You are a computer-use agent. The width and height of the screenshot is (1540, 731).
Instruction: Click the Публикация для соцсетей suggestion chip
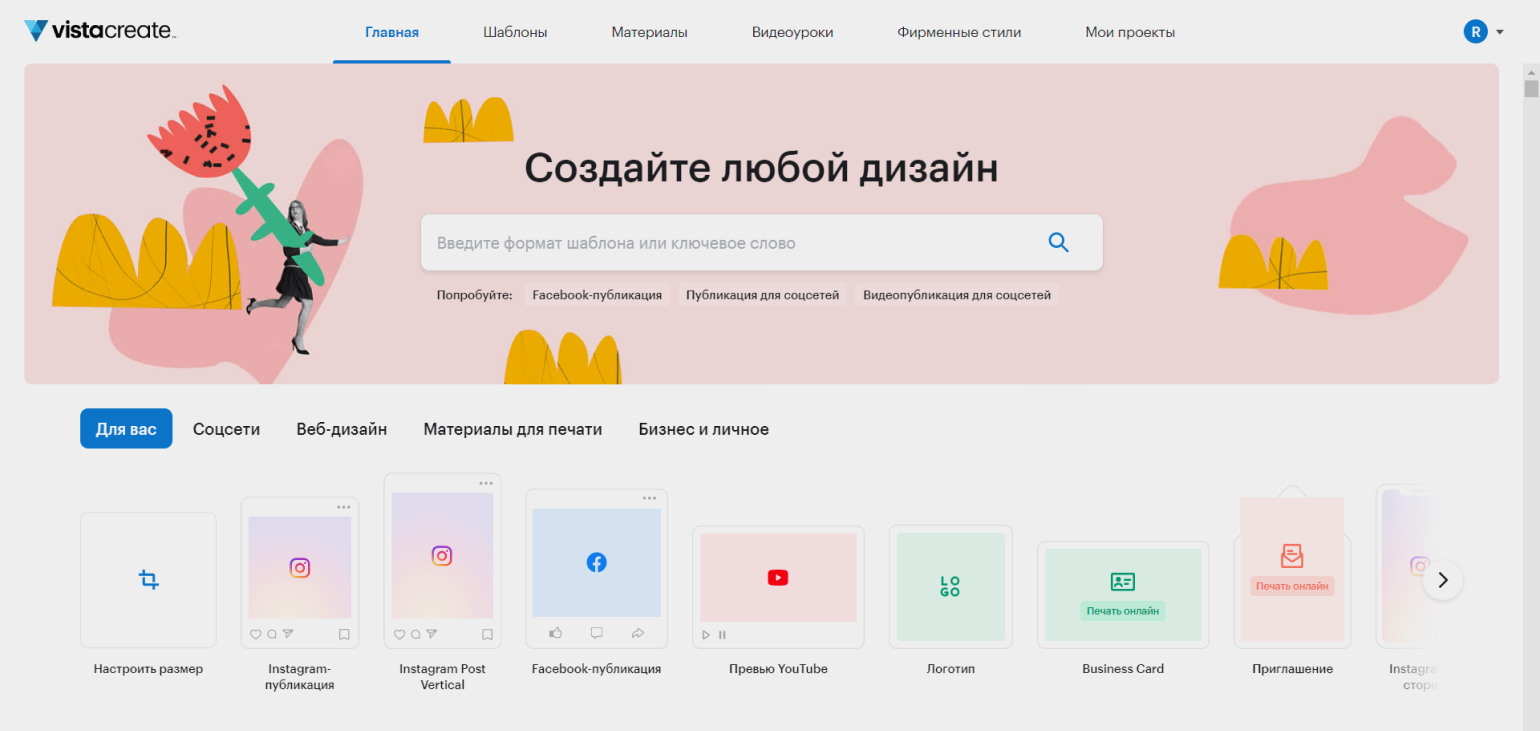point(763,295)
